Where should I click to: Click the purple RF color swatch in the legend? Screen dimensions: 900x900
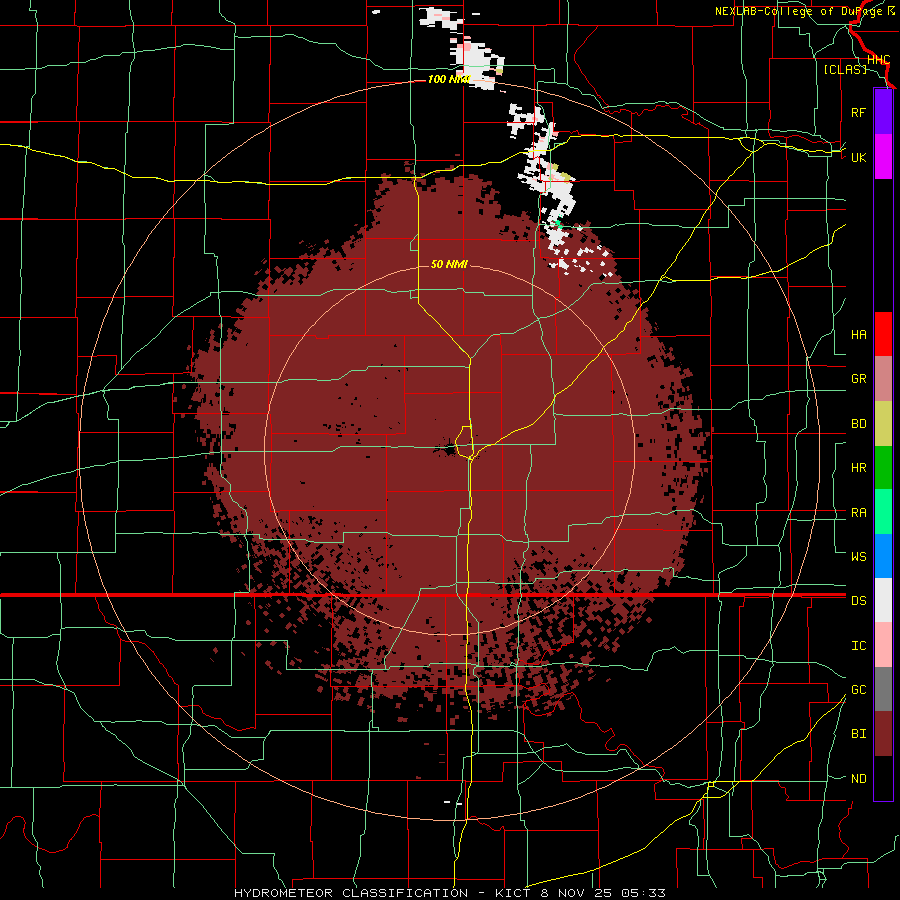click(x=883, y=112)
